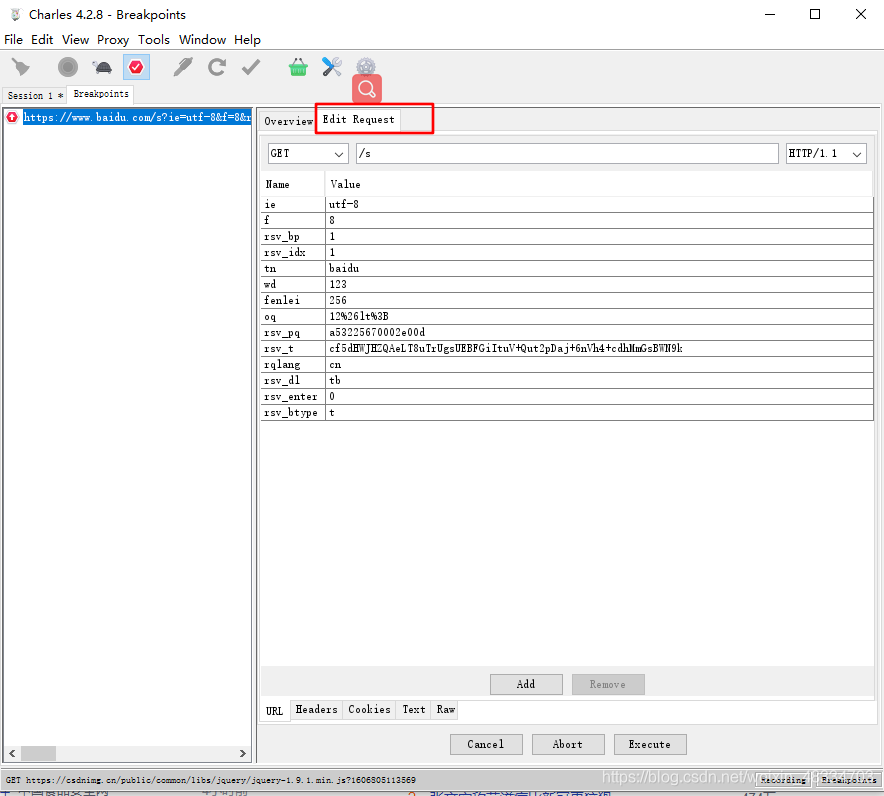This screenshot has height=796, width=884.
Task: Open the Tools menu
Action: click(154, 40)
